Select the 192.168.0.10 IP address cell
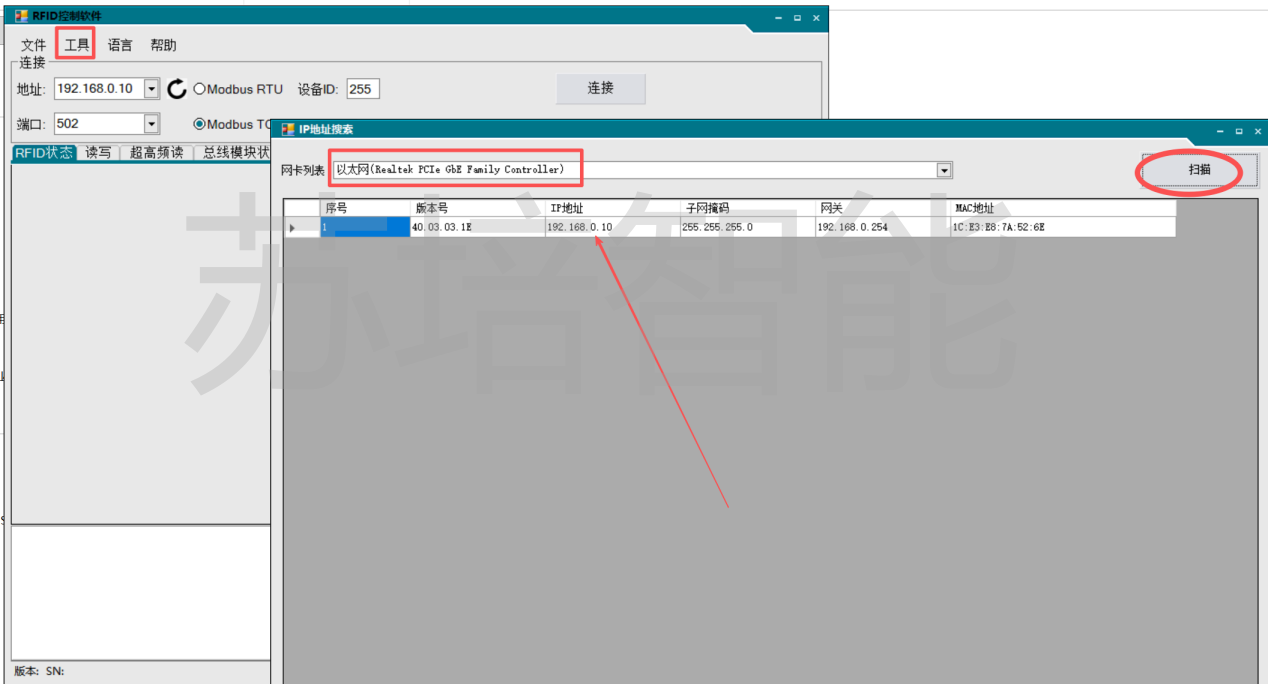Screen dimensions: 1268x684 point(611,228)
